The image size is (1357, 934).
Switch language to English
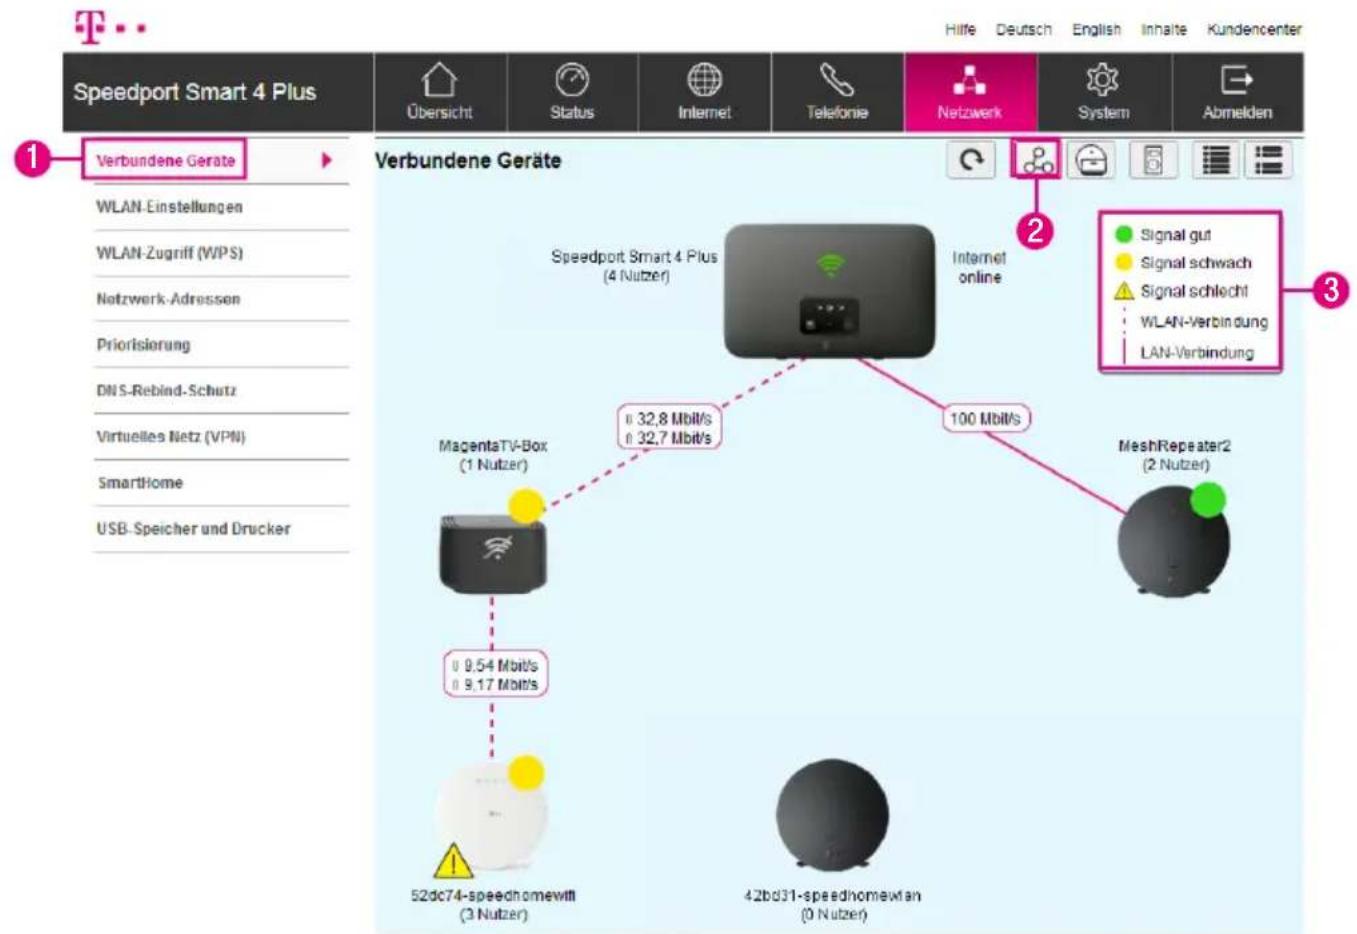1096,29
